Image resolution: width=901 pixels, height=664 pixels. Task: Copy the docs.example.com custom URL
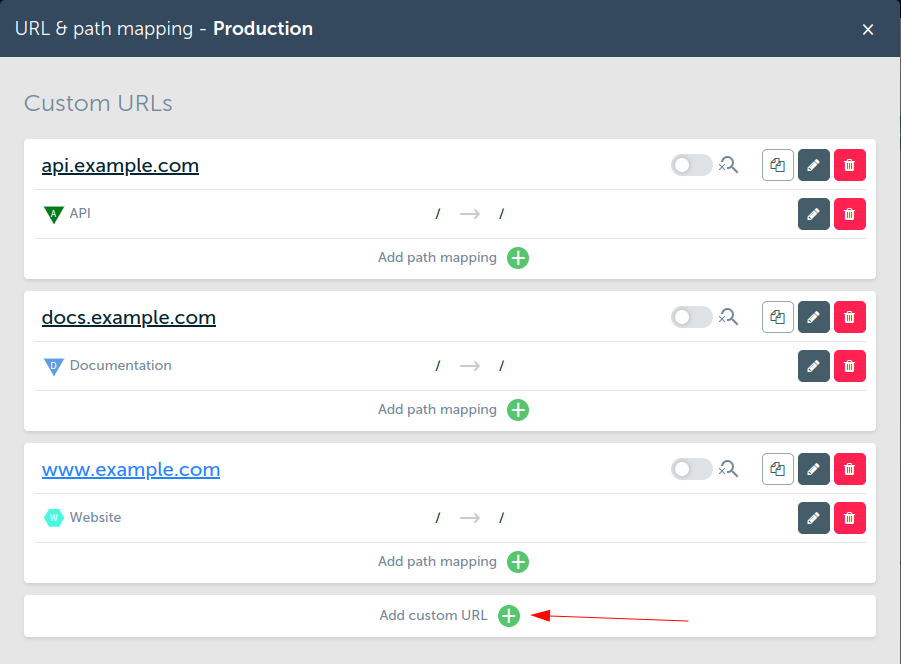pos(778,318)
